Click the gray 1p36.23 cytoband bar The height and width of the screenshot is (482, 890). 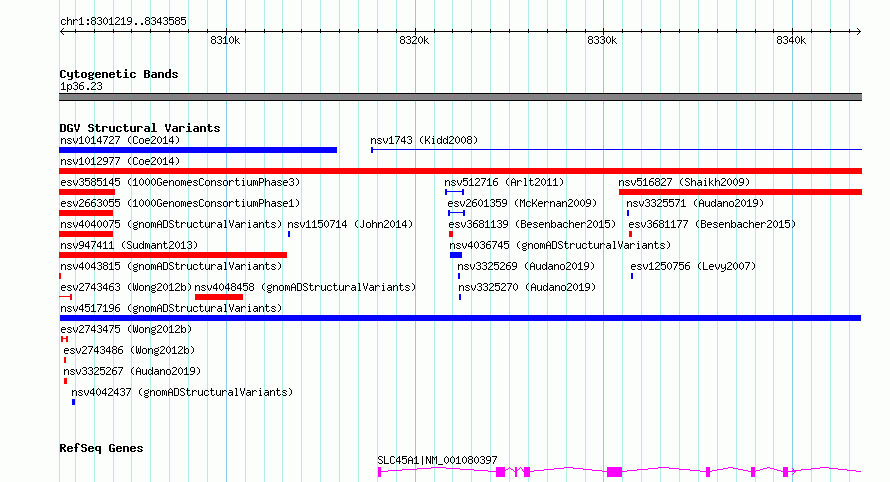460,97
